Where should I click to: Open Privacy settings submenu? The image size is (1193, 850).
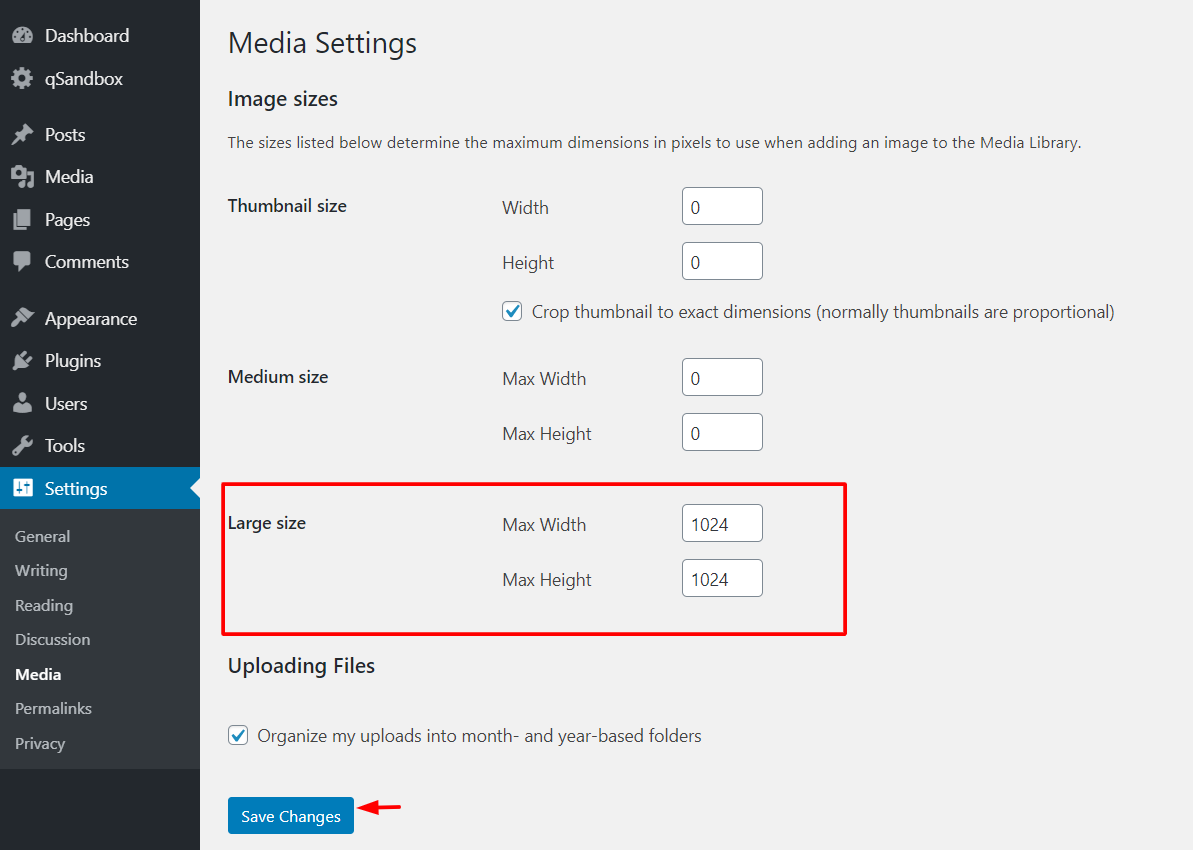(40, 743)
